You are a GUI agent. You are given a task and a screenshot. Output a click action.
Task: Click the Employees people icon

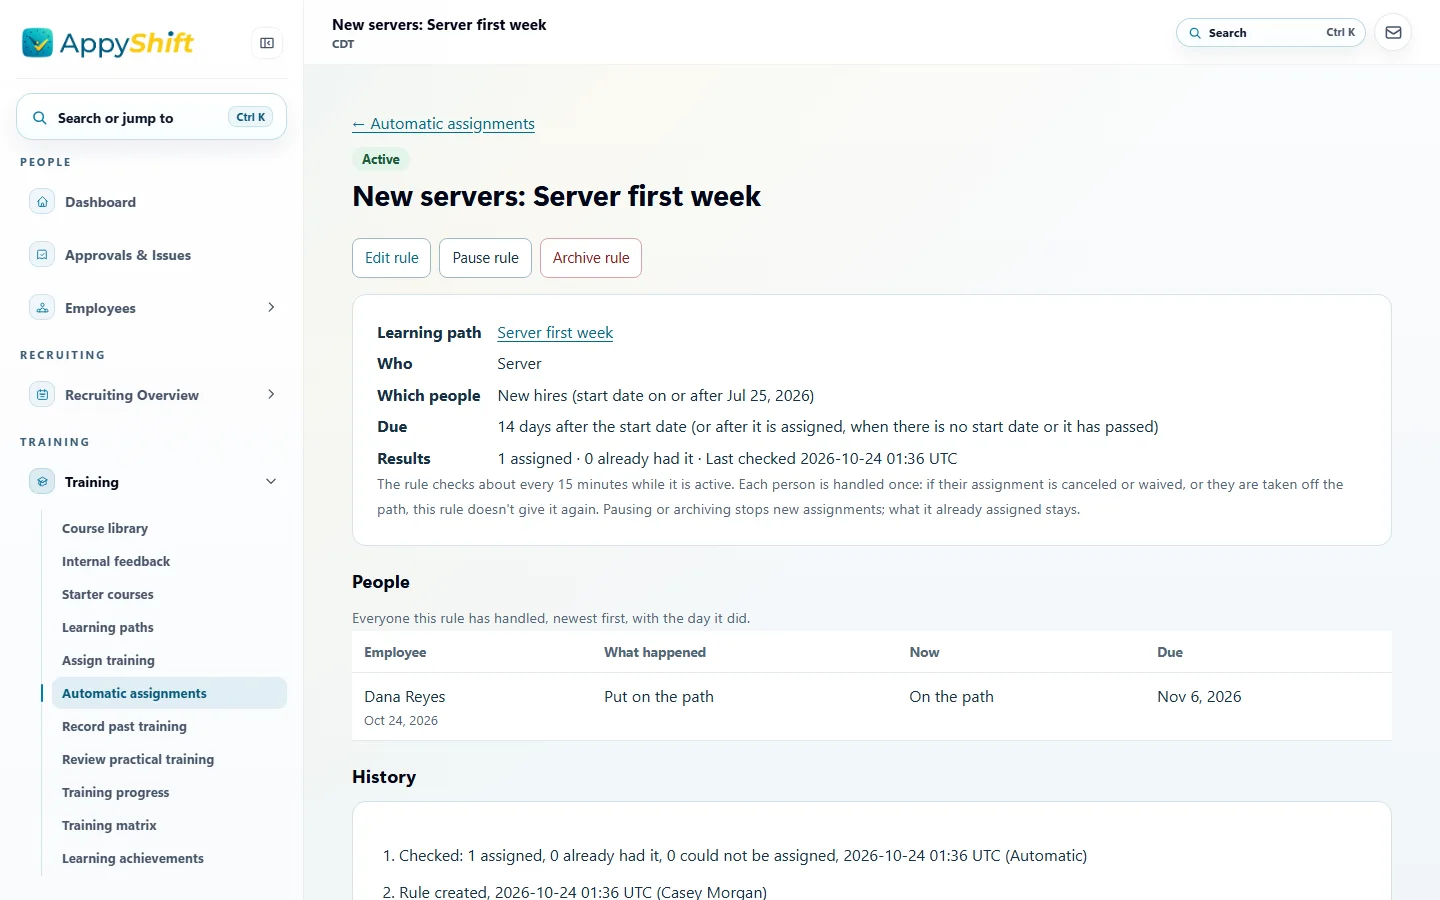click(42, 308)
